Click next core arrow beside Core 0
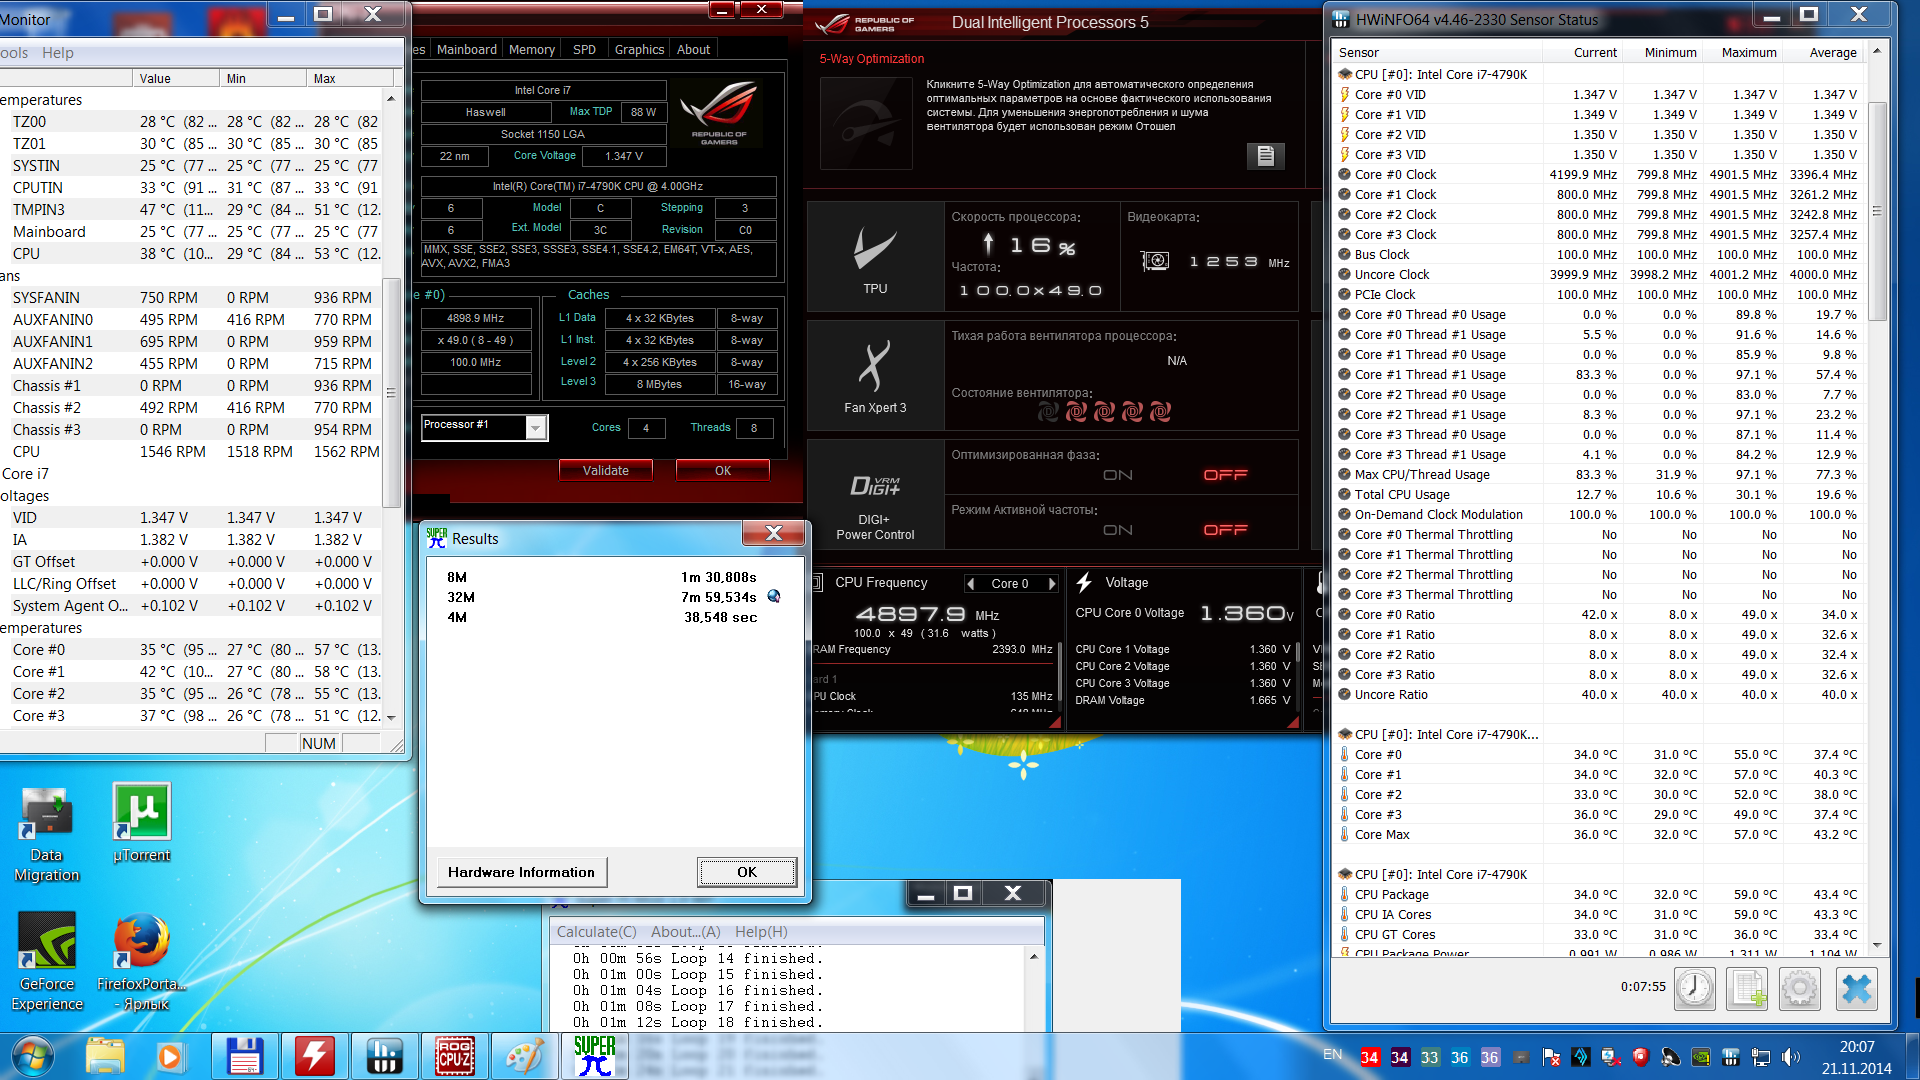1920x1080 pixels. 1052,584
